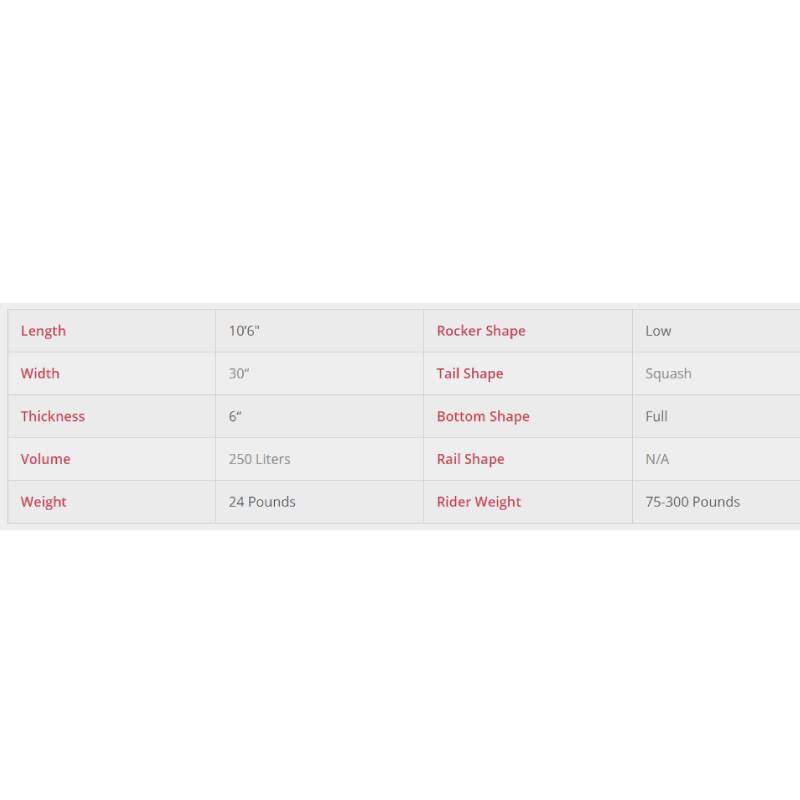
Task: Select the 75-300 Pounds value
Action: pyautogui.click(x=692, y=502)
